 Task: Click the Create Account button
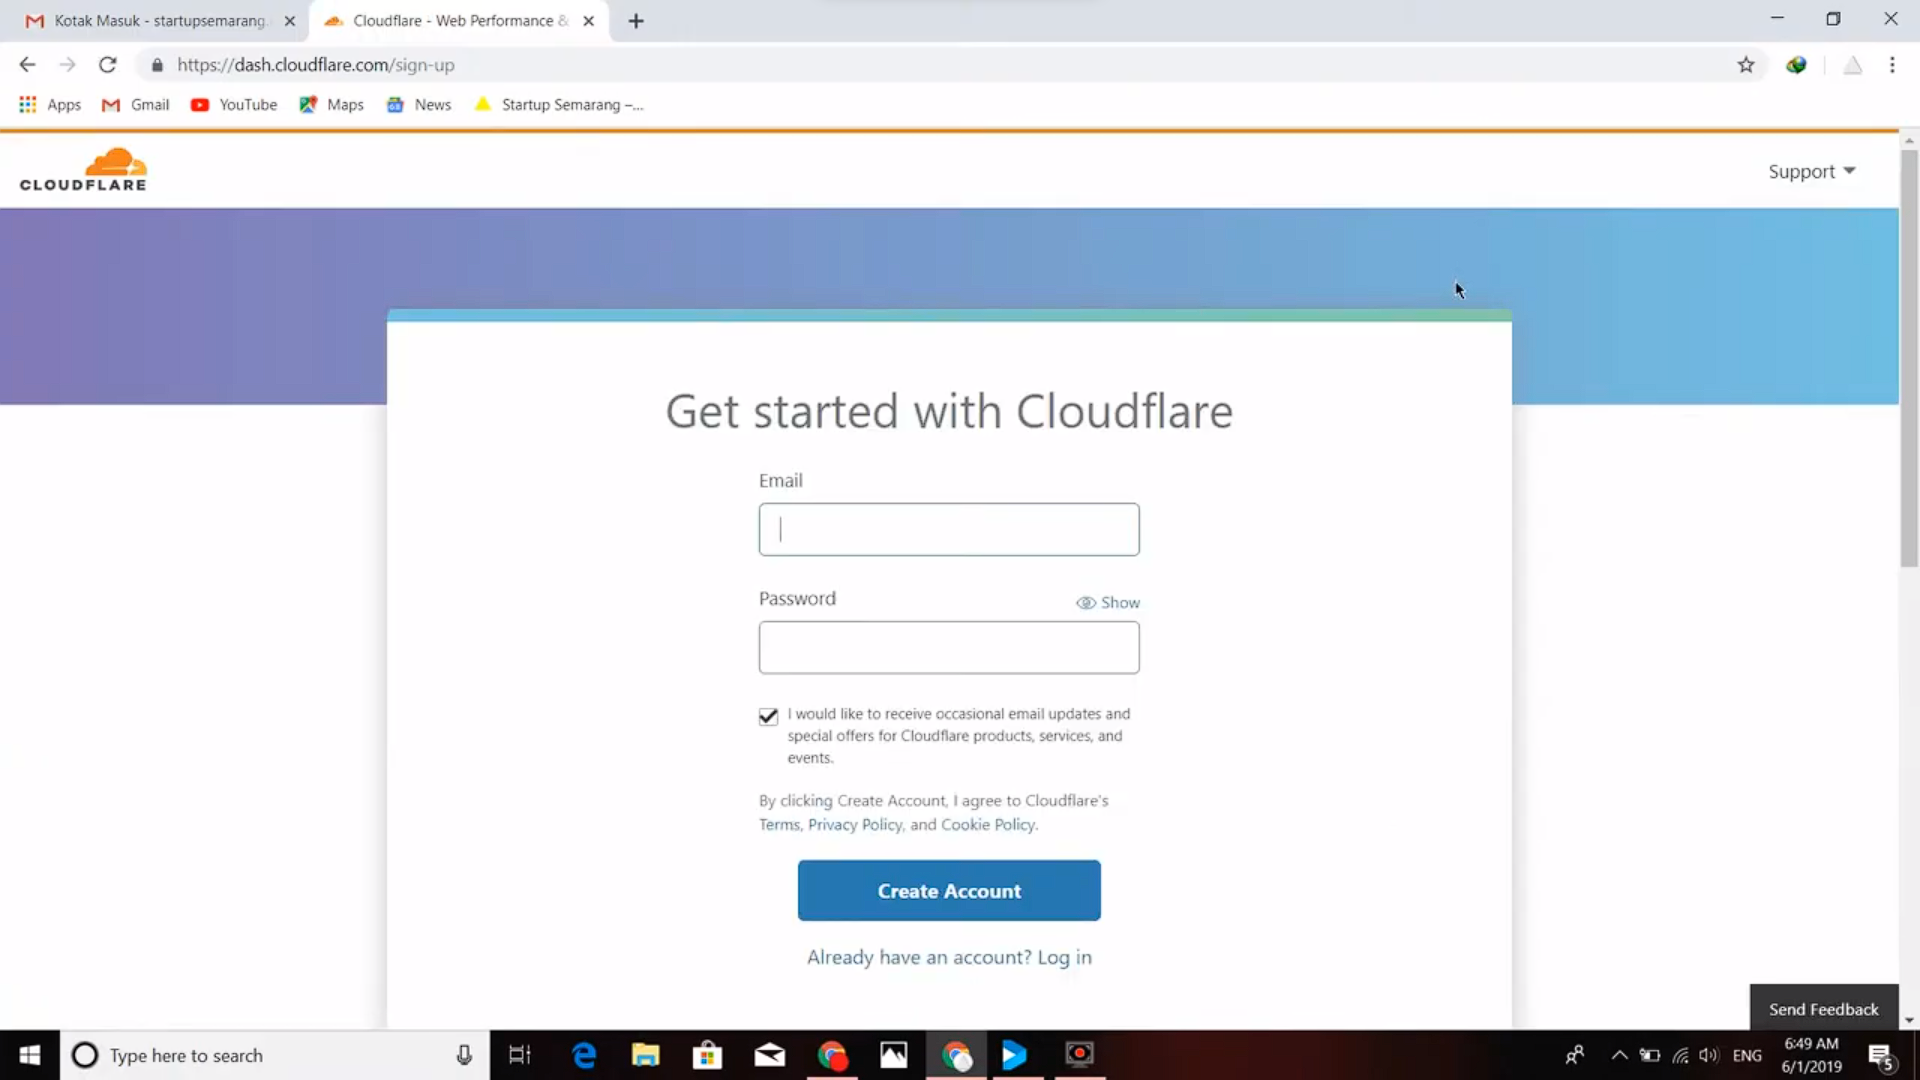tap(949, 890)
